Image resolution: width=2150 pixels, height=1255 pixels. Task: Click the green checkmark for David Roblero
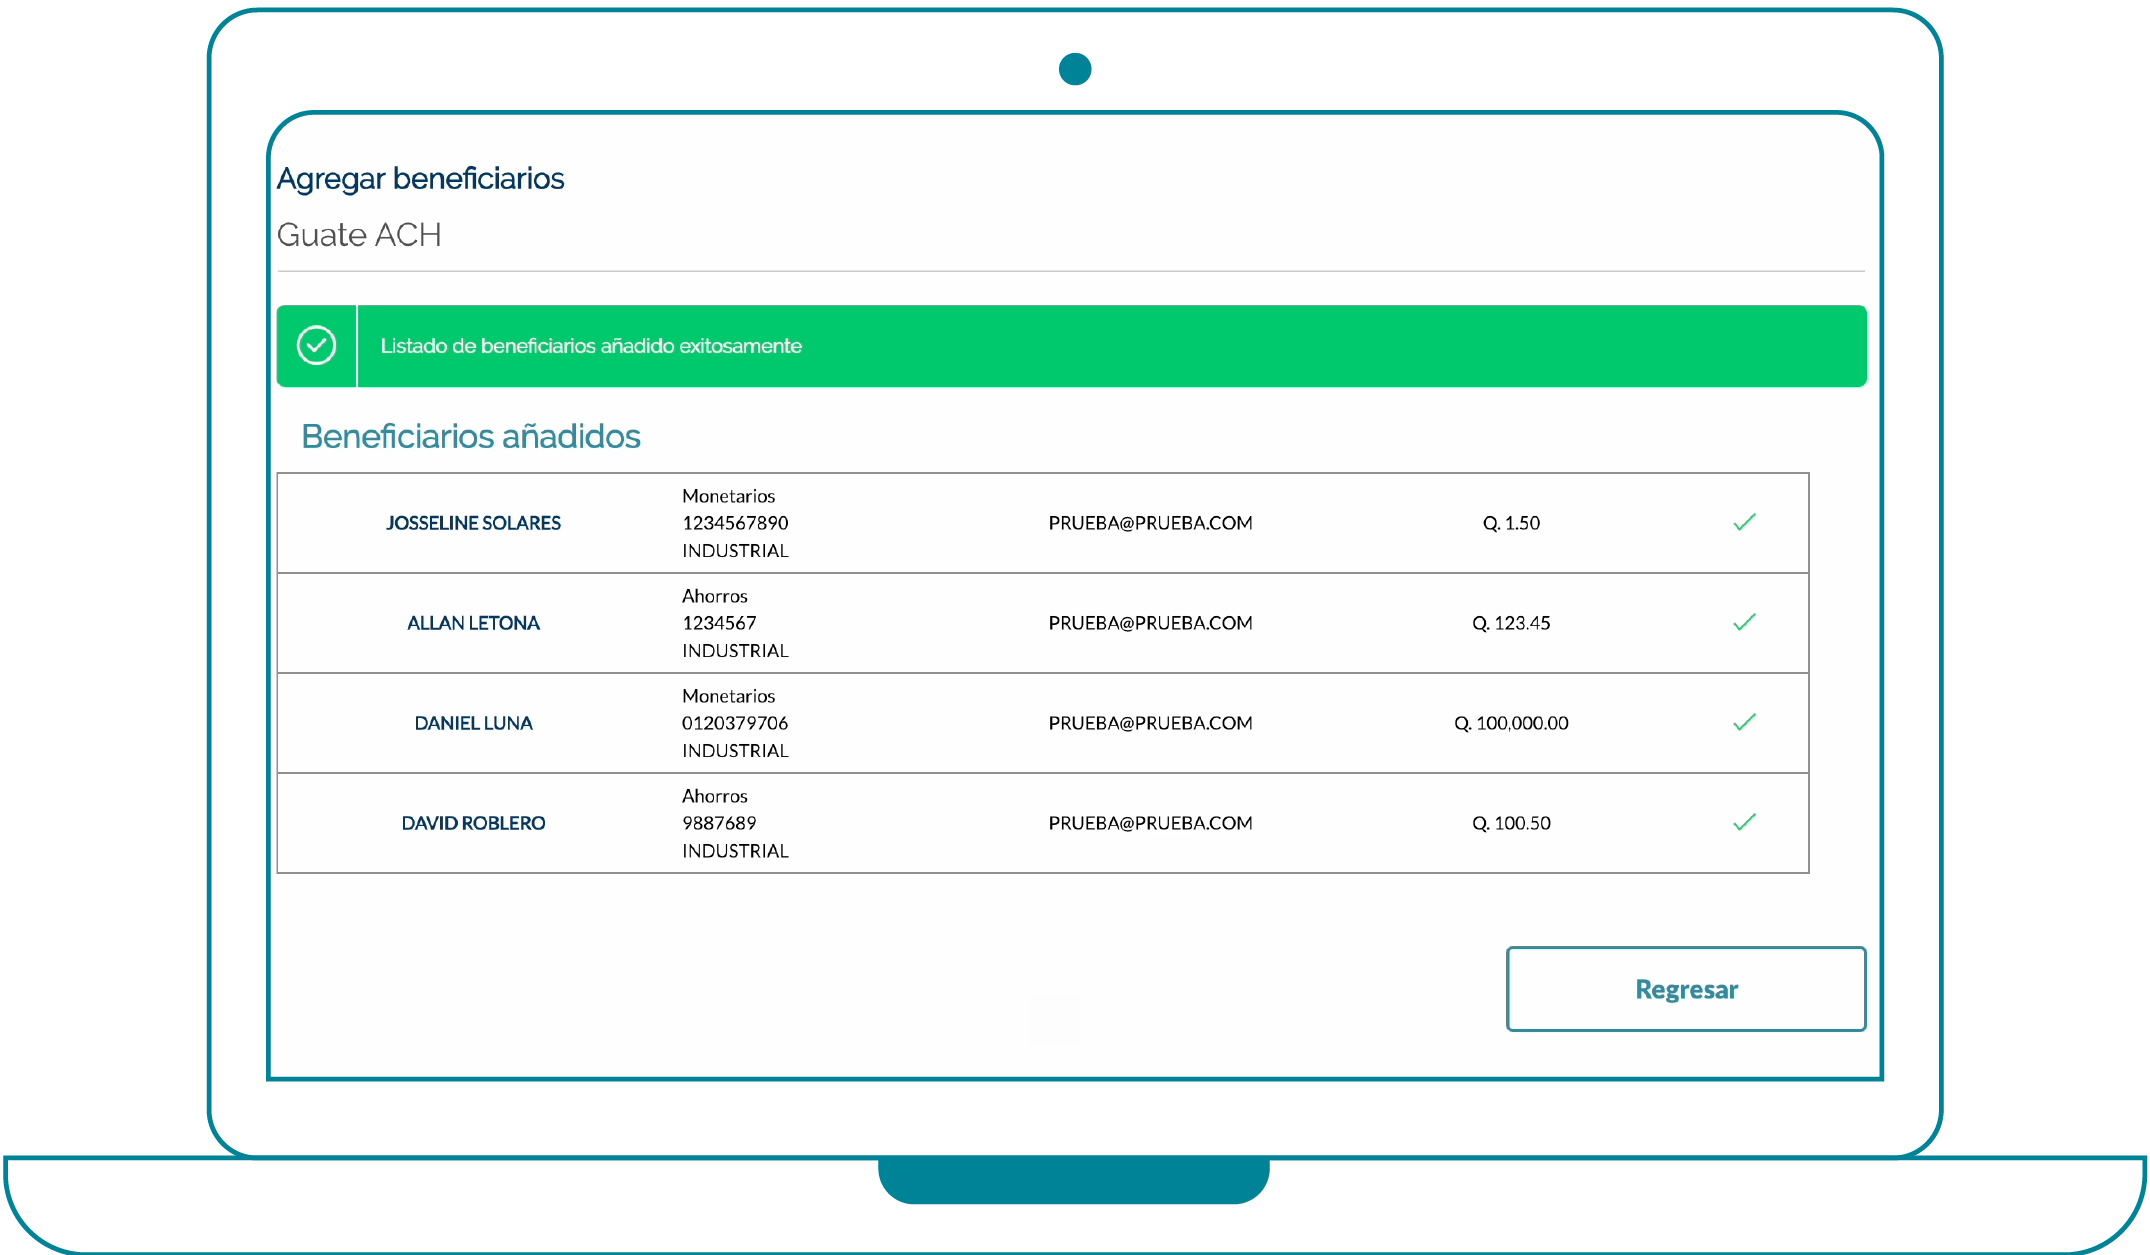pos(1744,822)
